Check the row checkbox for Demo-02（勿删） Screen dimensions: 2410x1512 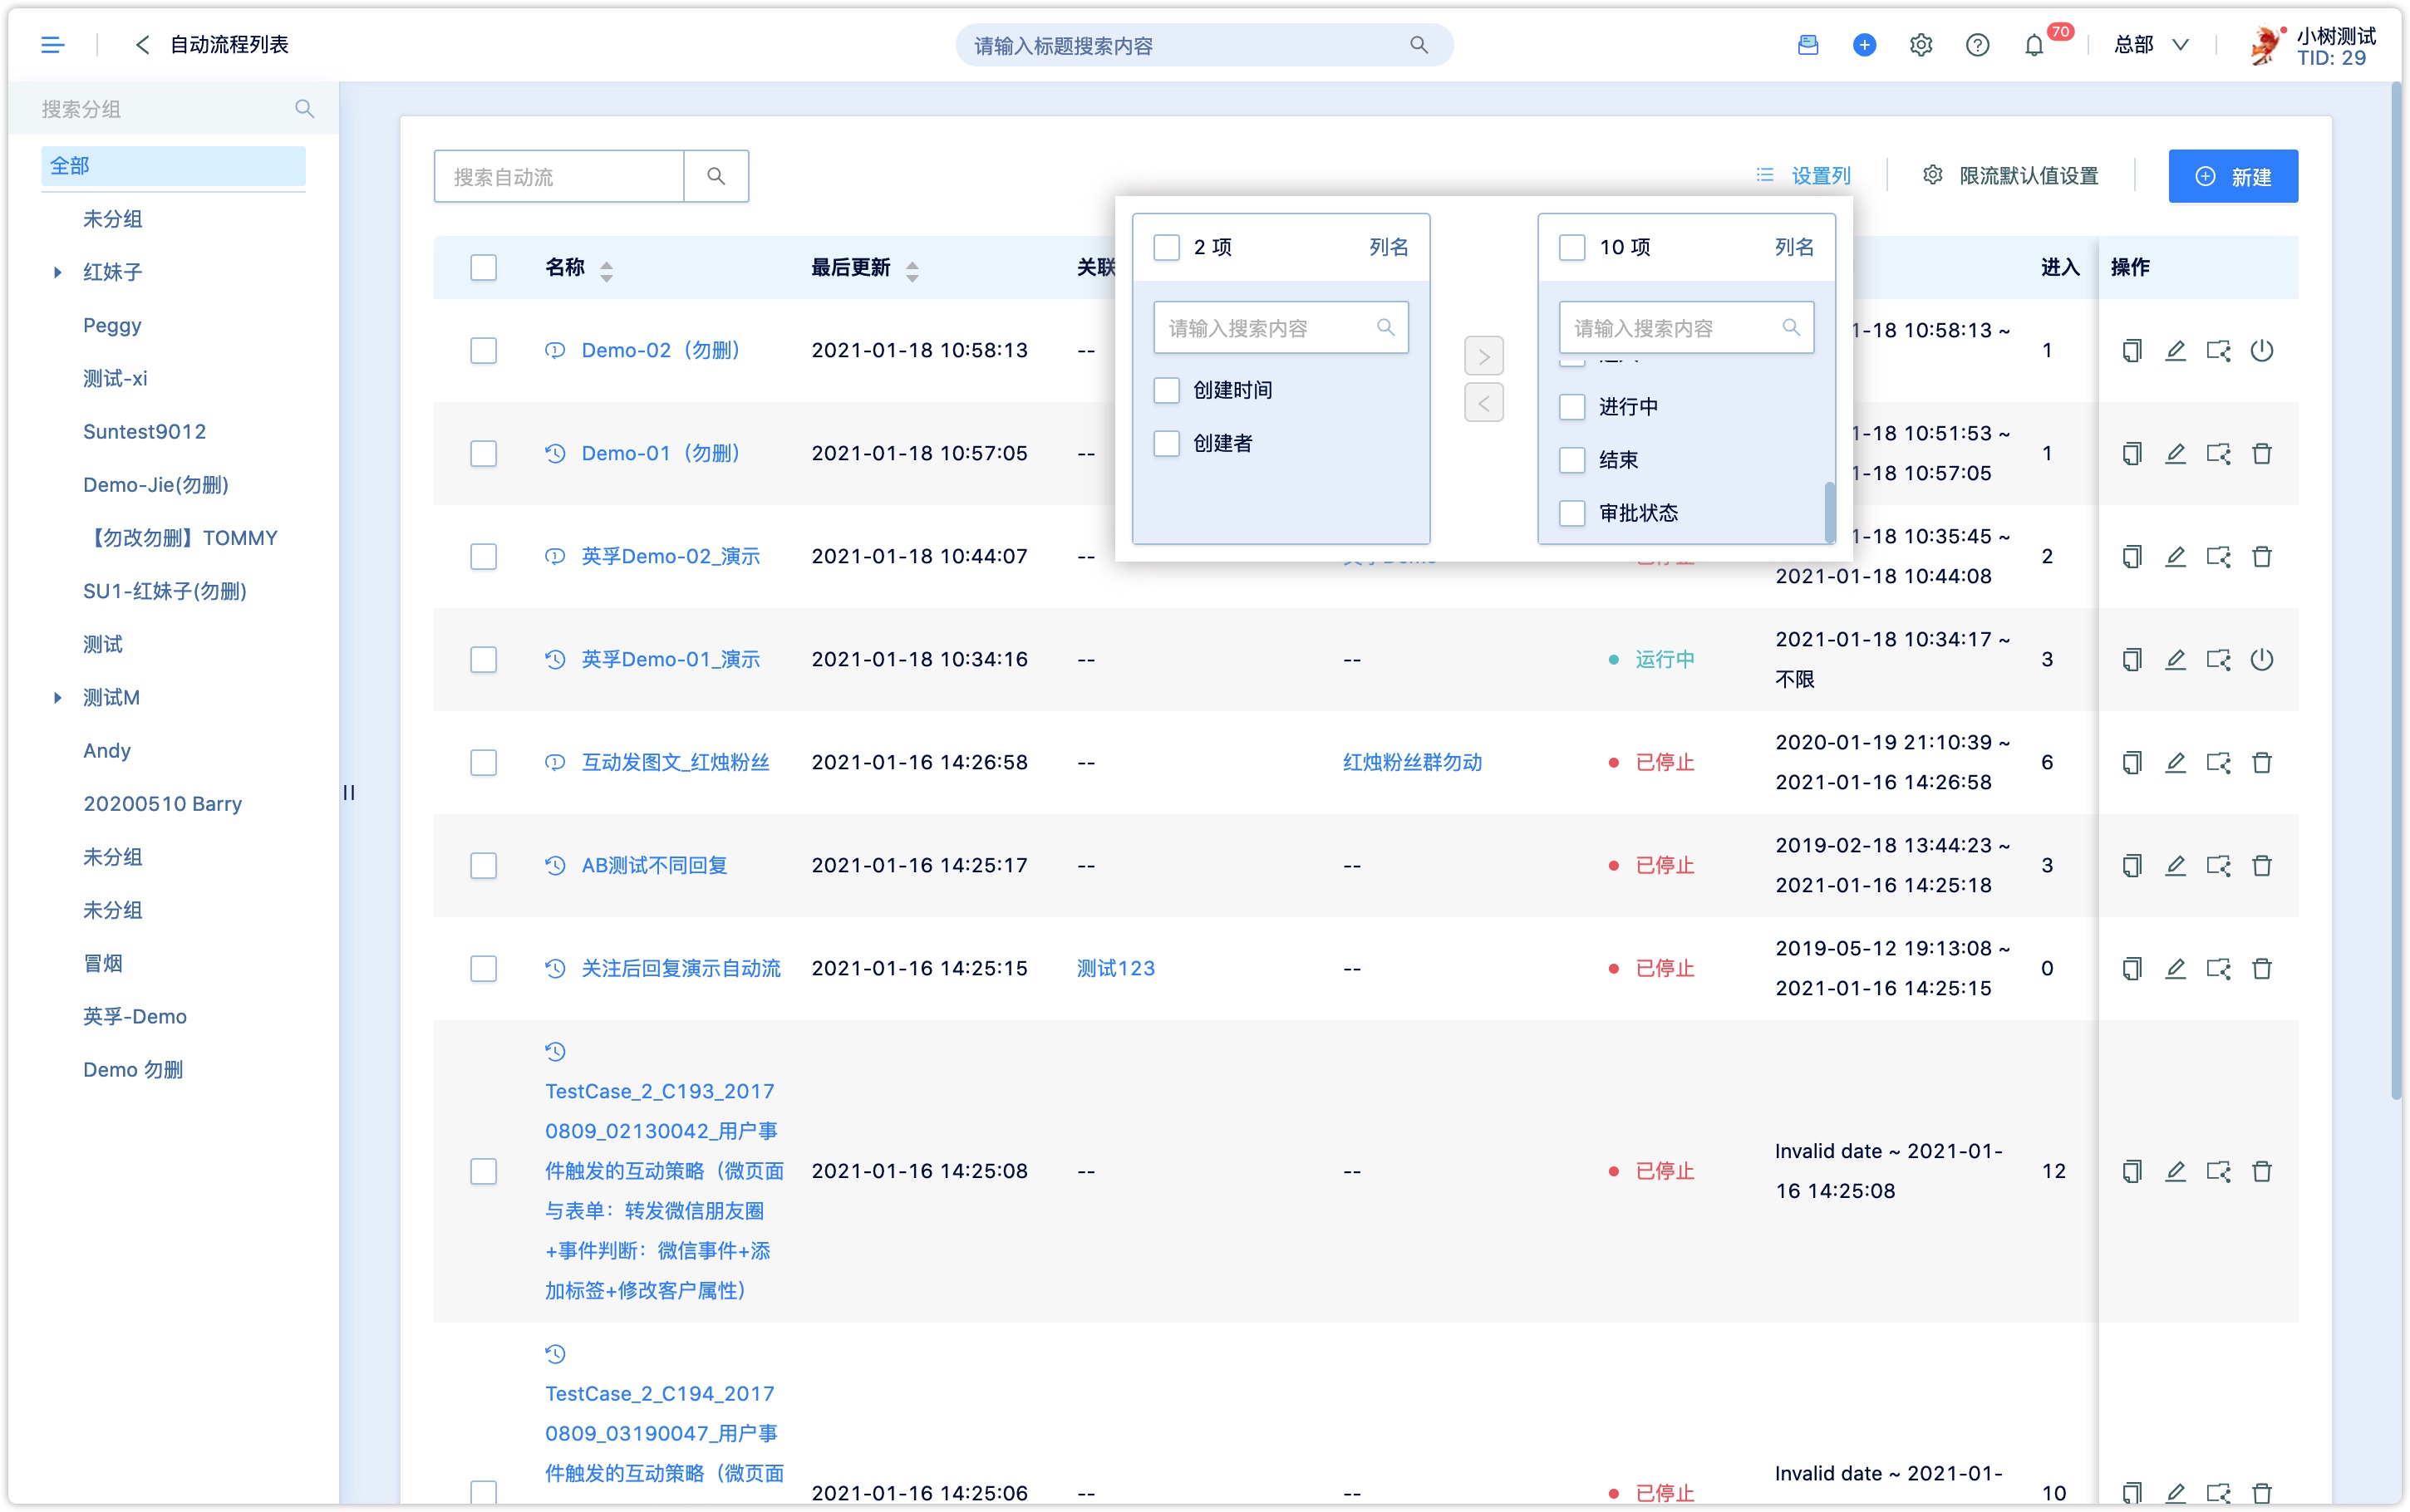click(484, 350)
